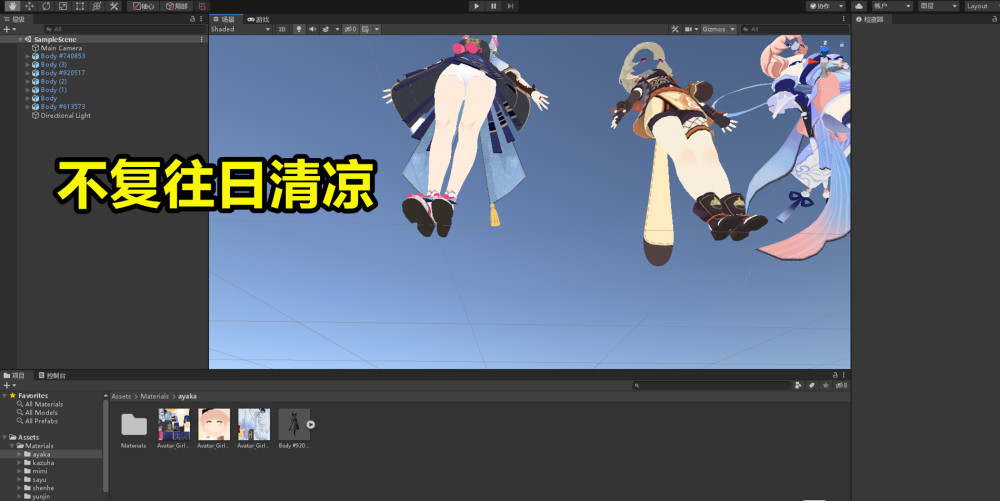The image size is (1000, 501).
Task: Open the scene effects dropdown arrow
Action: [337, 29]
